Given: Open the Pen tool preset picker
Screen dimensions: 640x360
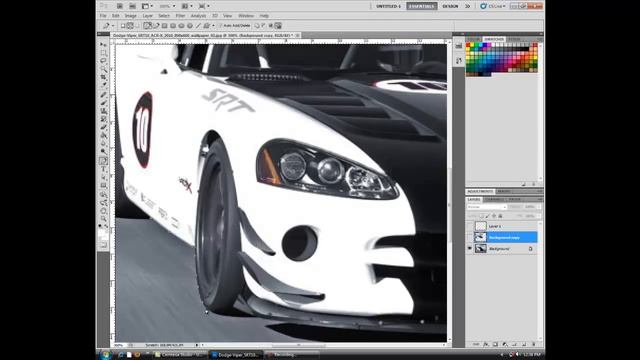Looking at the screenshot, I should tap(113, 25).
